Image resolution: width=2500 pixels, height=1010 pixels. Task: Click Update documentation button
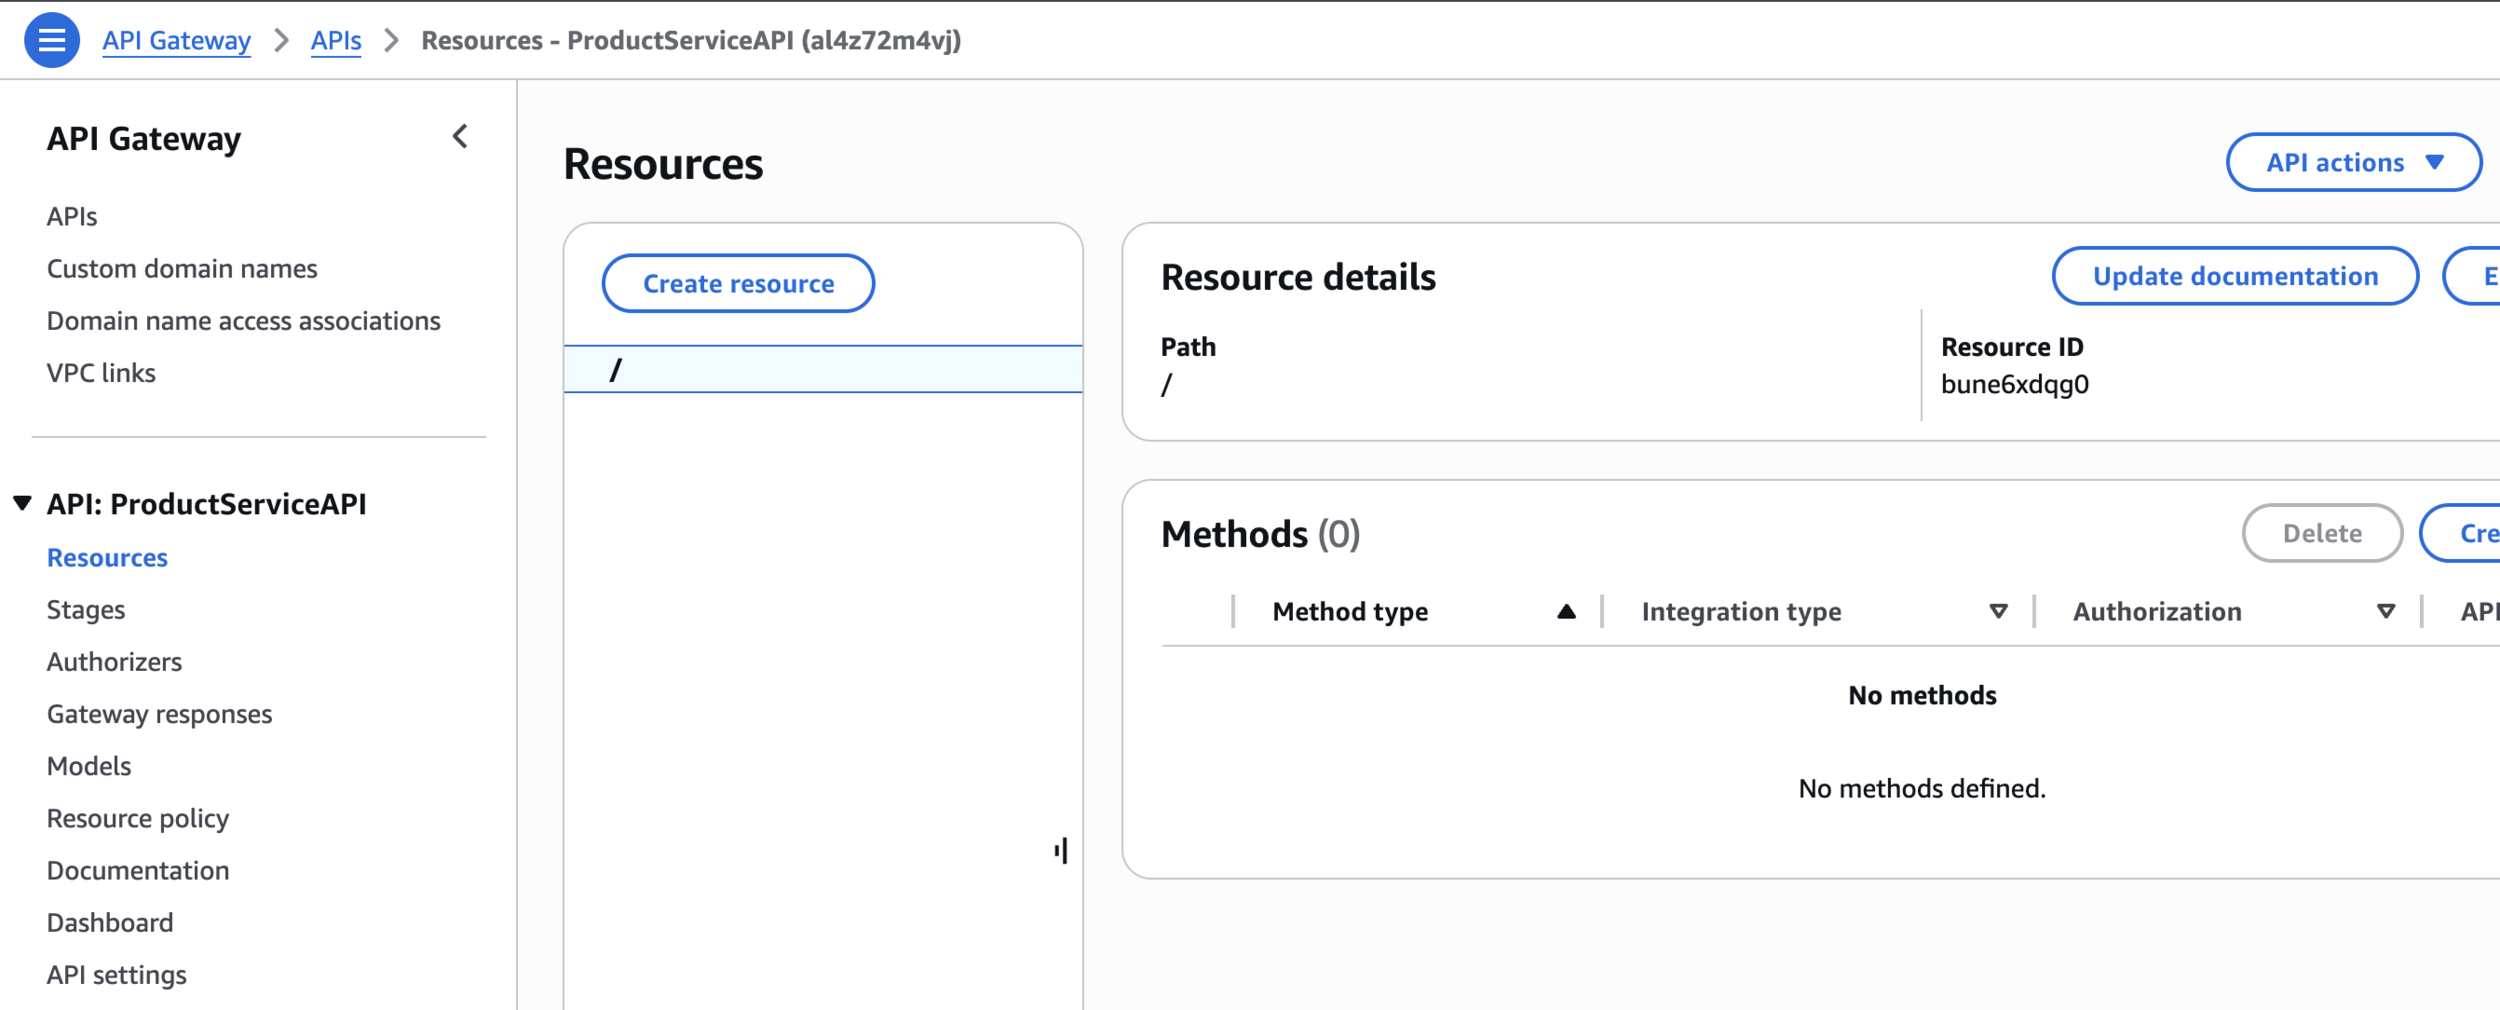(x=2235, y=276)
